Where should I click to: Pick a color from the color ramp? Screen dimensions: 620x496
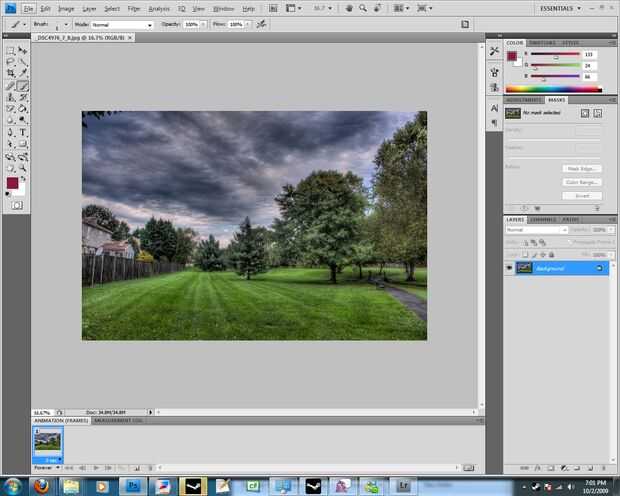[x=554, y=89]
